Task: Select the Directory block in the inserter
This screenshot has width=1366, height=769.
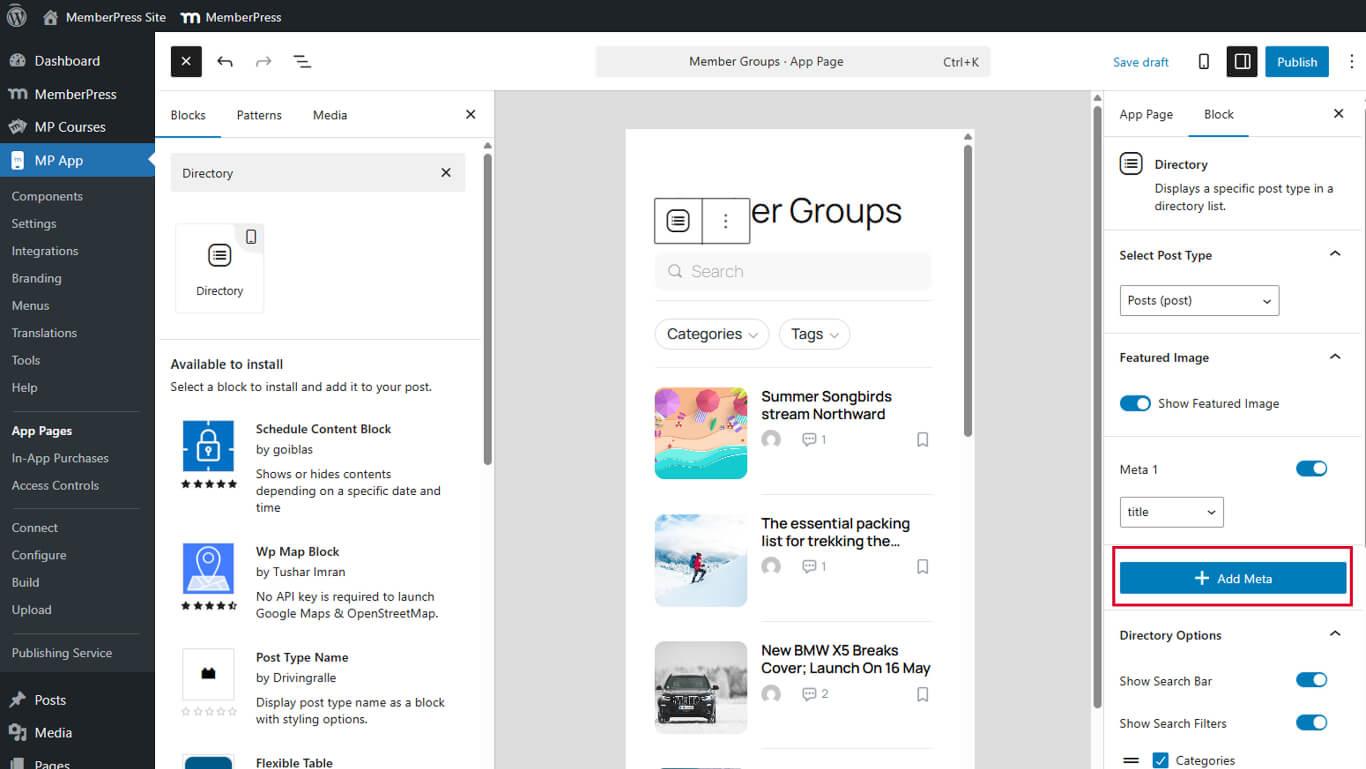Action: coord(219,266)
